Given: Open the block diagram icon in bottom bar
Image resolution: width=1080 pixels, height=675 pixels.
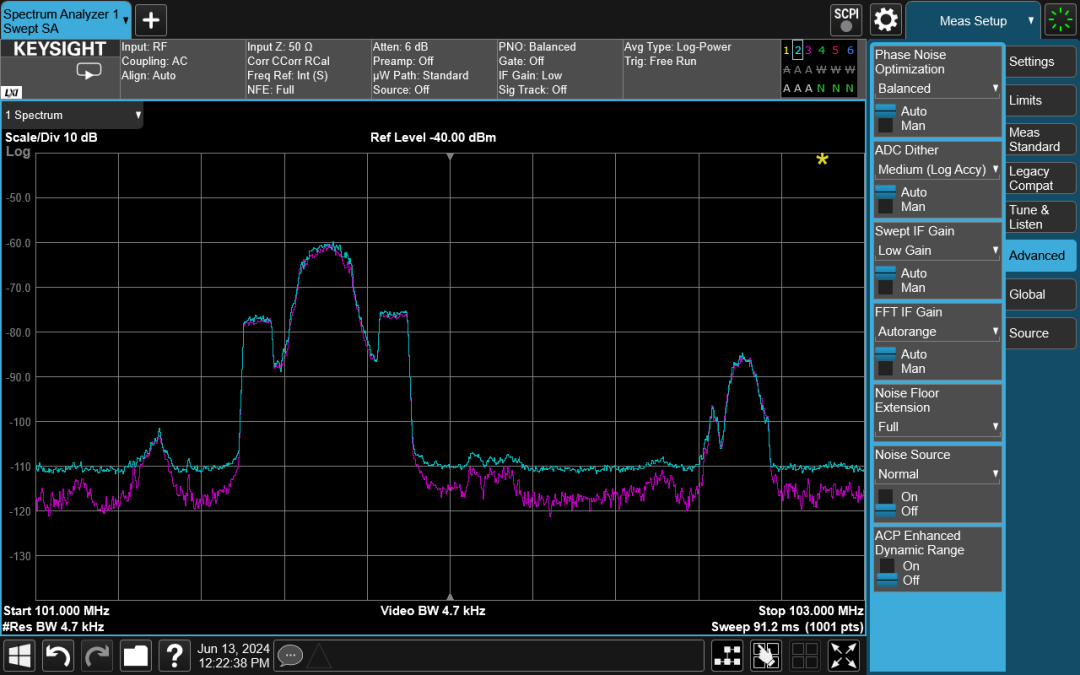Looking at the screenshot, I should click(727, 655).
